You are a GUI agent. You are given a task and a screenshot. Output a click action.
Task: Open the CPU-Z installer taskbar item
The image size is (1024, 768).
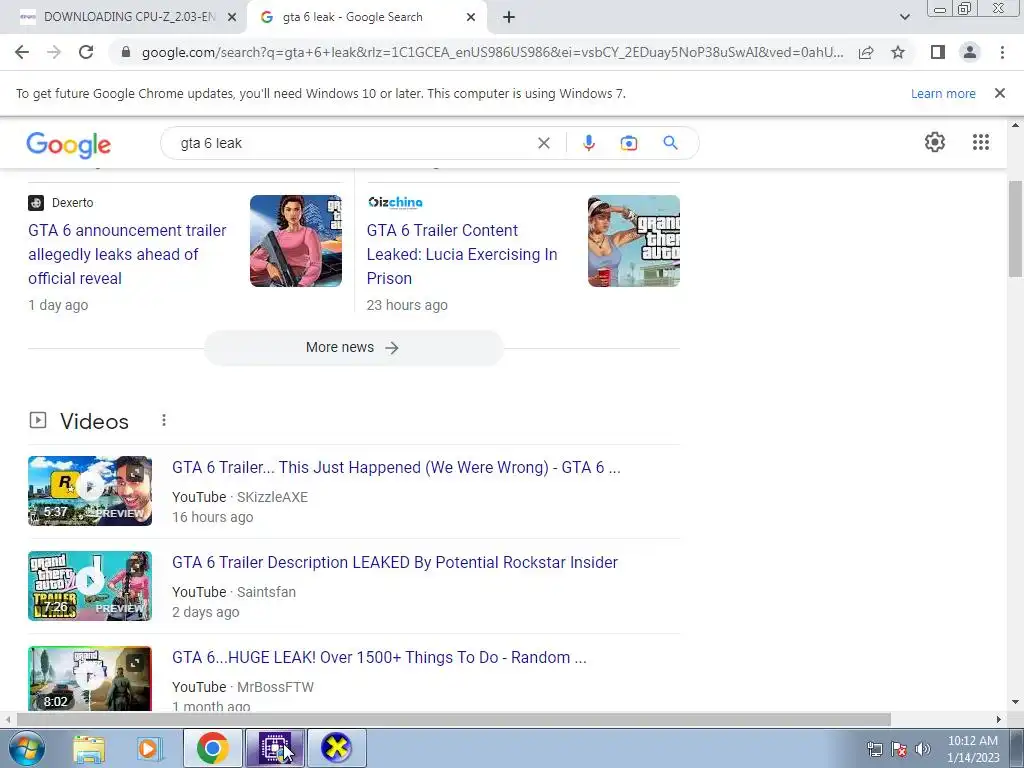[x=275, y=748]
